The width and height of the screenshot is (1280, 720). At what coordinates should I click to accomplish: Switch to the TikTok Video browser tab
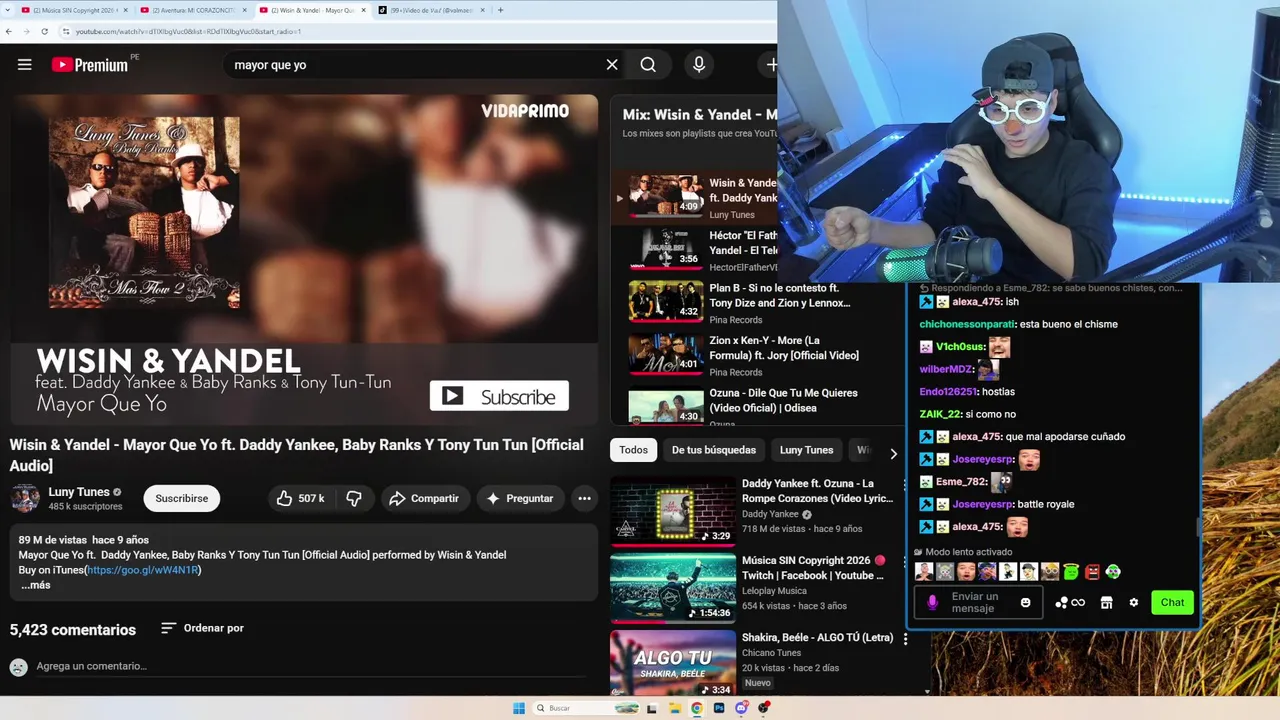(432, 10)
